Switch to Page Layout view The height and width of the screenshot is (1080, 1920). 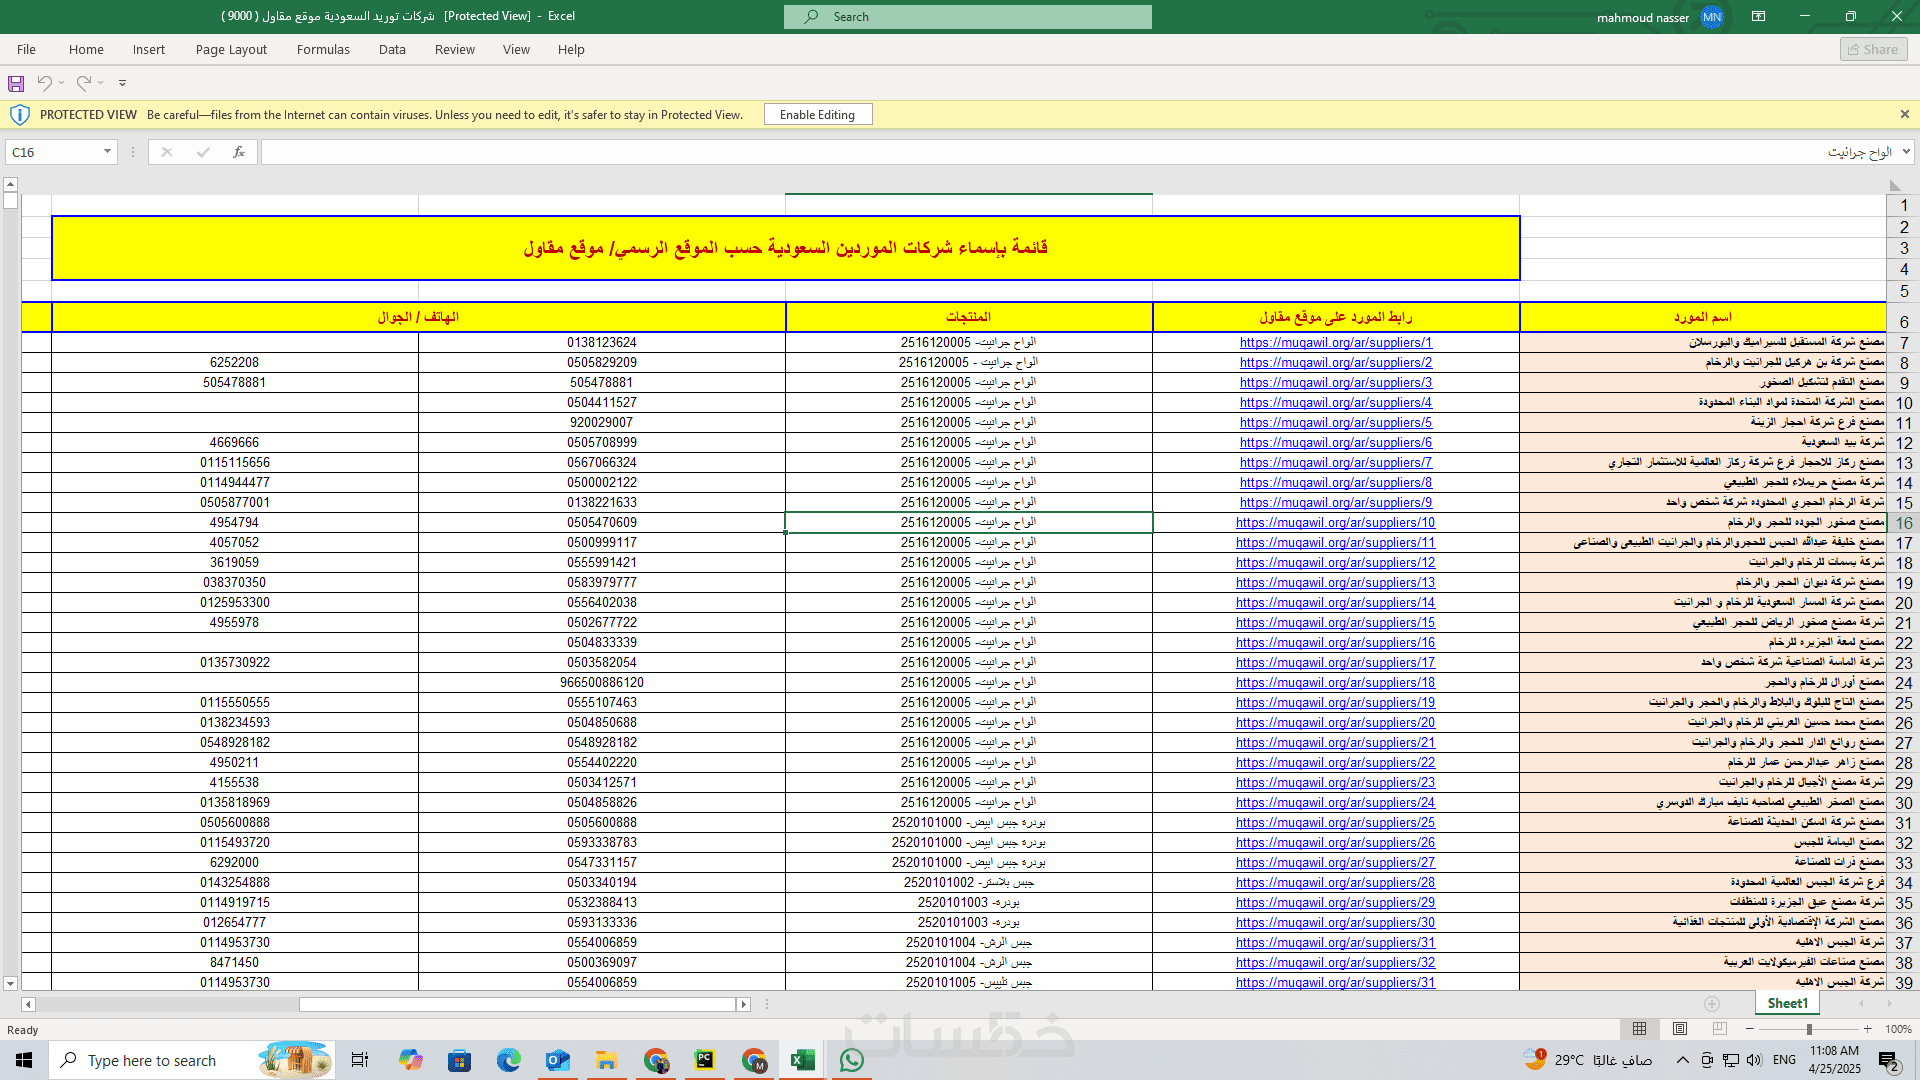[x=1680, y=1029]
